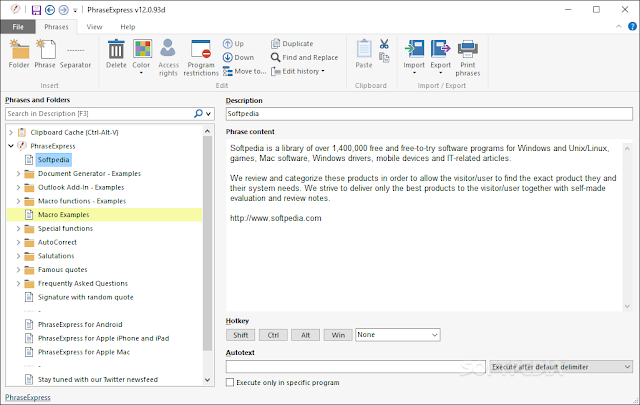Expand the Clipboard Cache node
The width and height of the screenshot is (640, 405).
(x=11, y=132)
